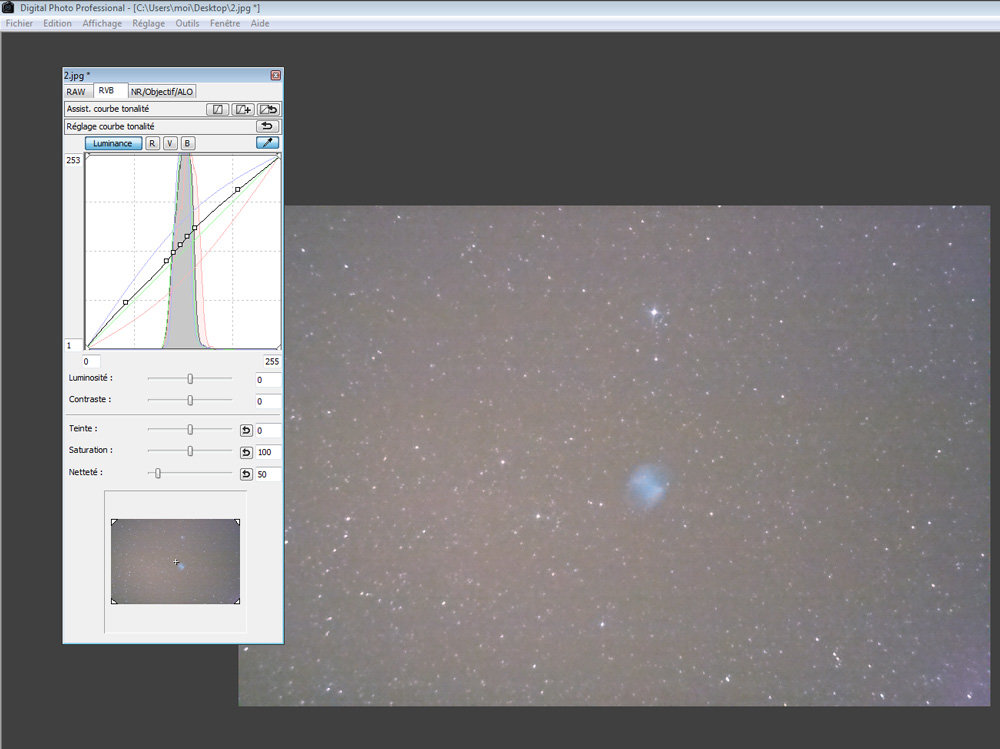Click the 'Assist. courbe tonalité' label
1000x749 pixels.
(x=108, y=109)
